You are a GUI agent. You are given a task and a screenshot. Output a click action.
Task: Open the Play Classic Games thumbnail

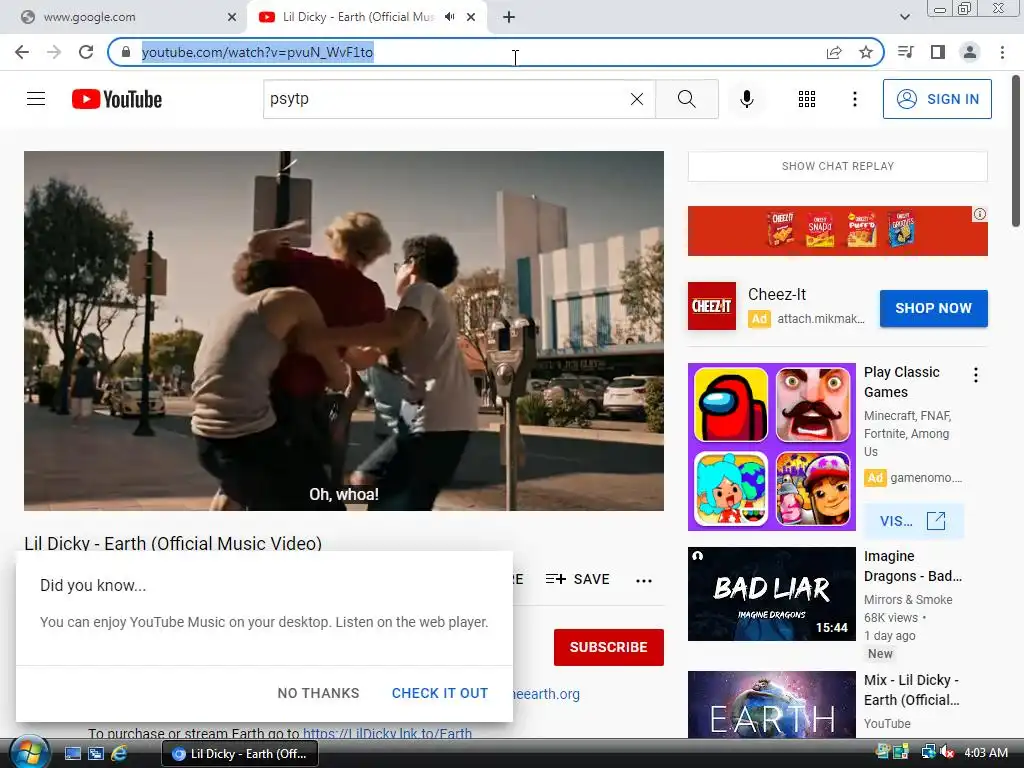[x=771, y=447]
